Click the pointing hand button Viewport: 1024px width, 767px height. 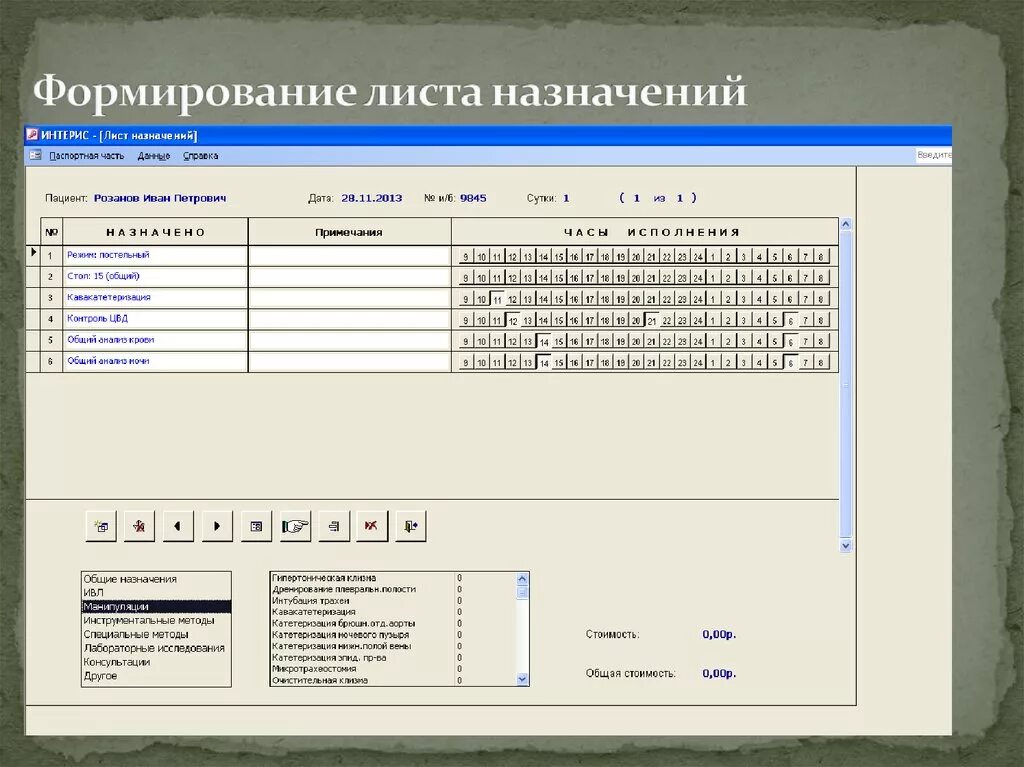295,526
